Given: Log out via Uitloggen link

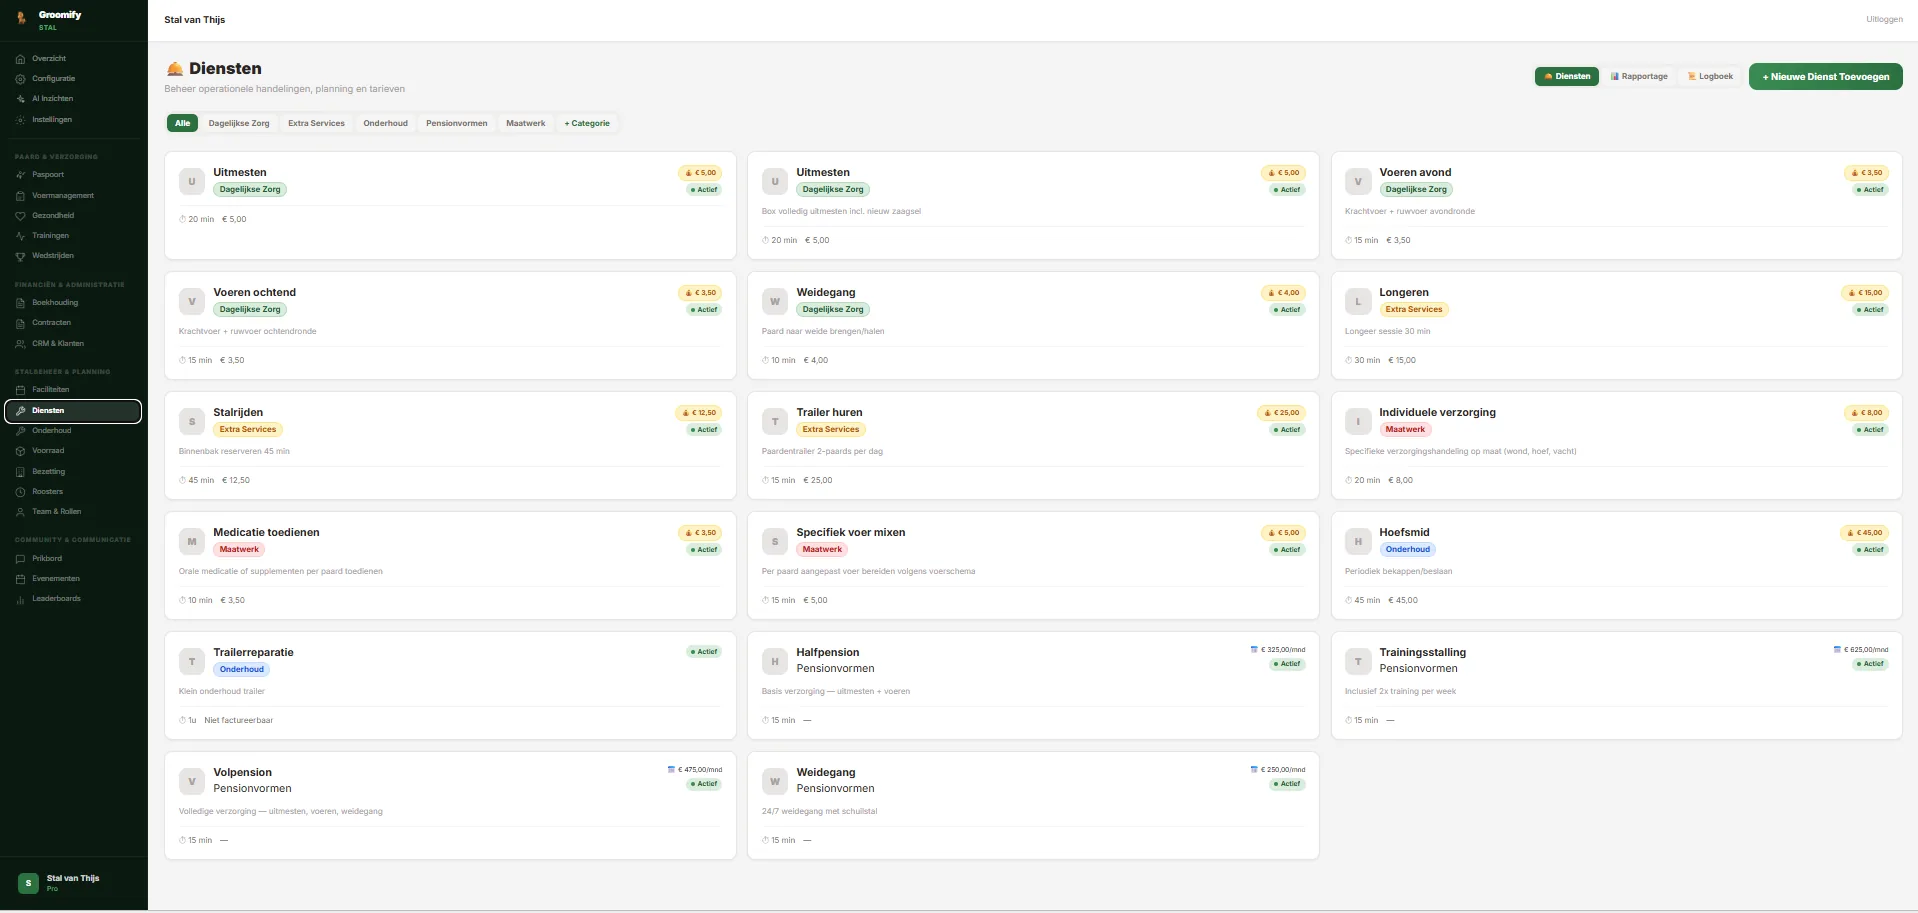Looking at the screenshot, I should (1884, 20).
